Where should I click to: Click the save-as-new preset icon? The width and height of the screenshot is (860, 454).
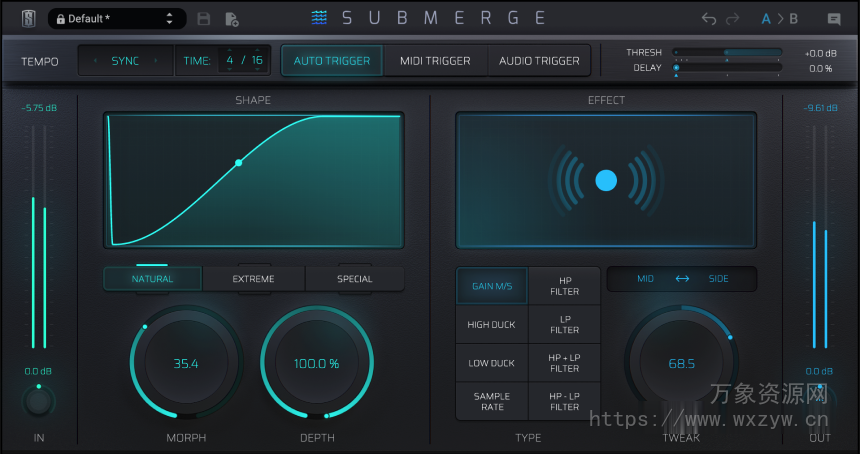point(232,19)
